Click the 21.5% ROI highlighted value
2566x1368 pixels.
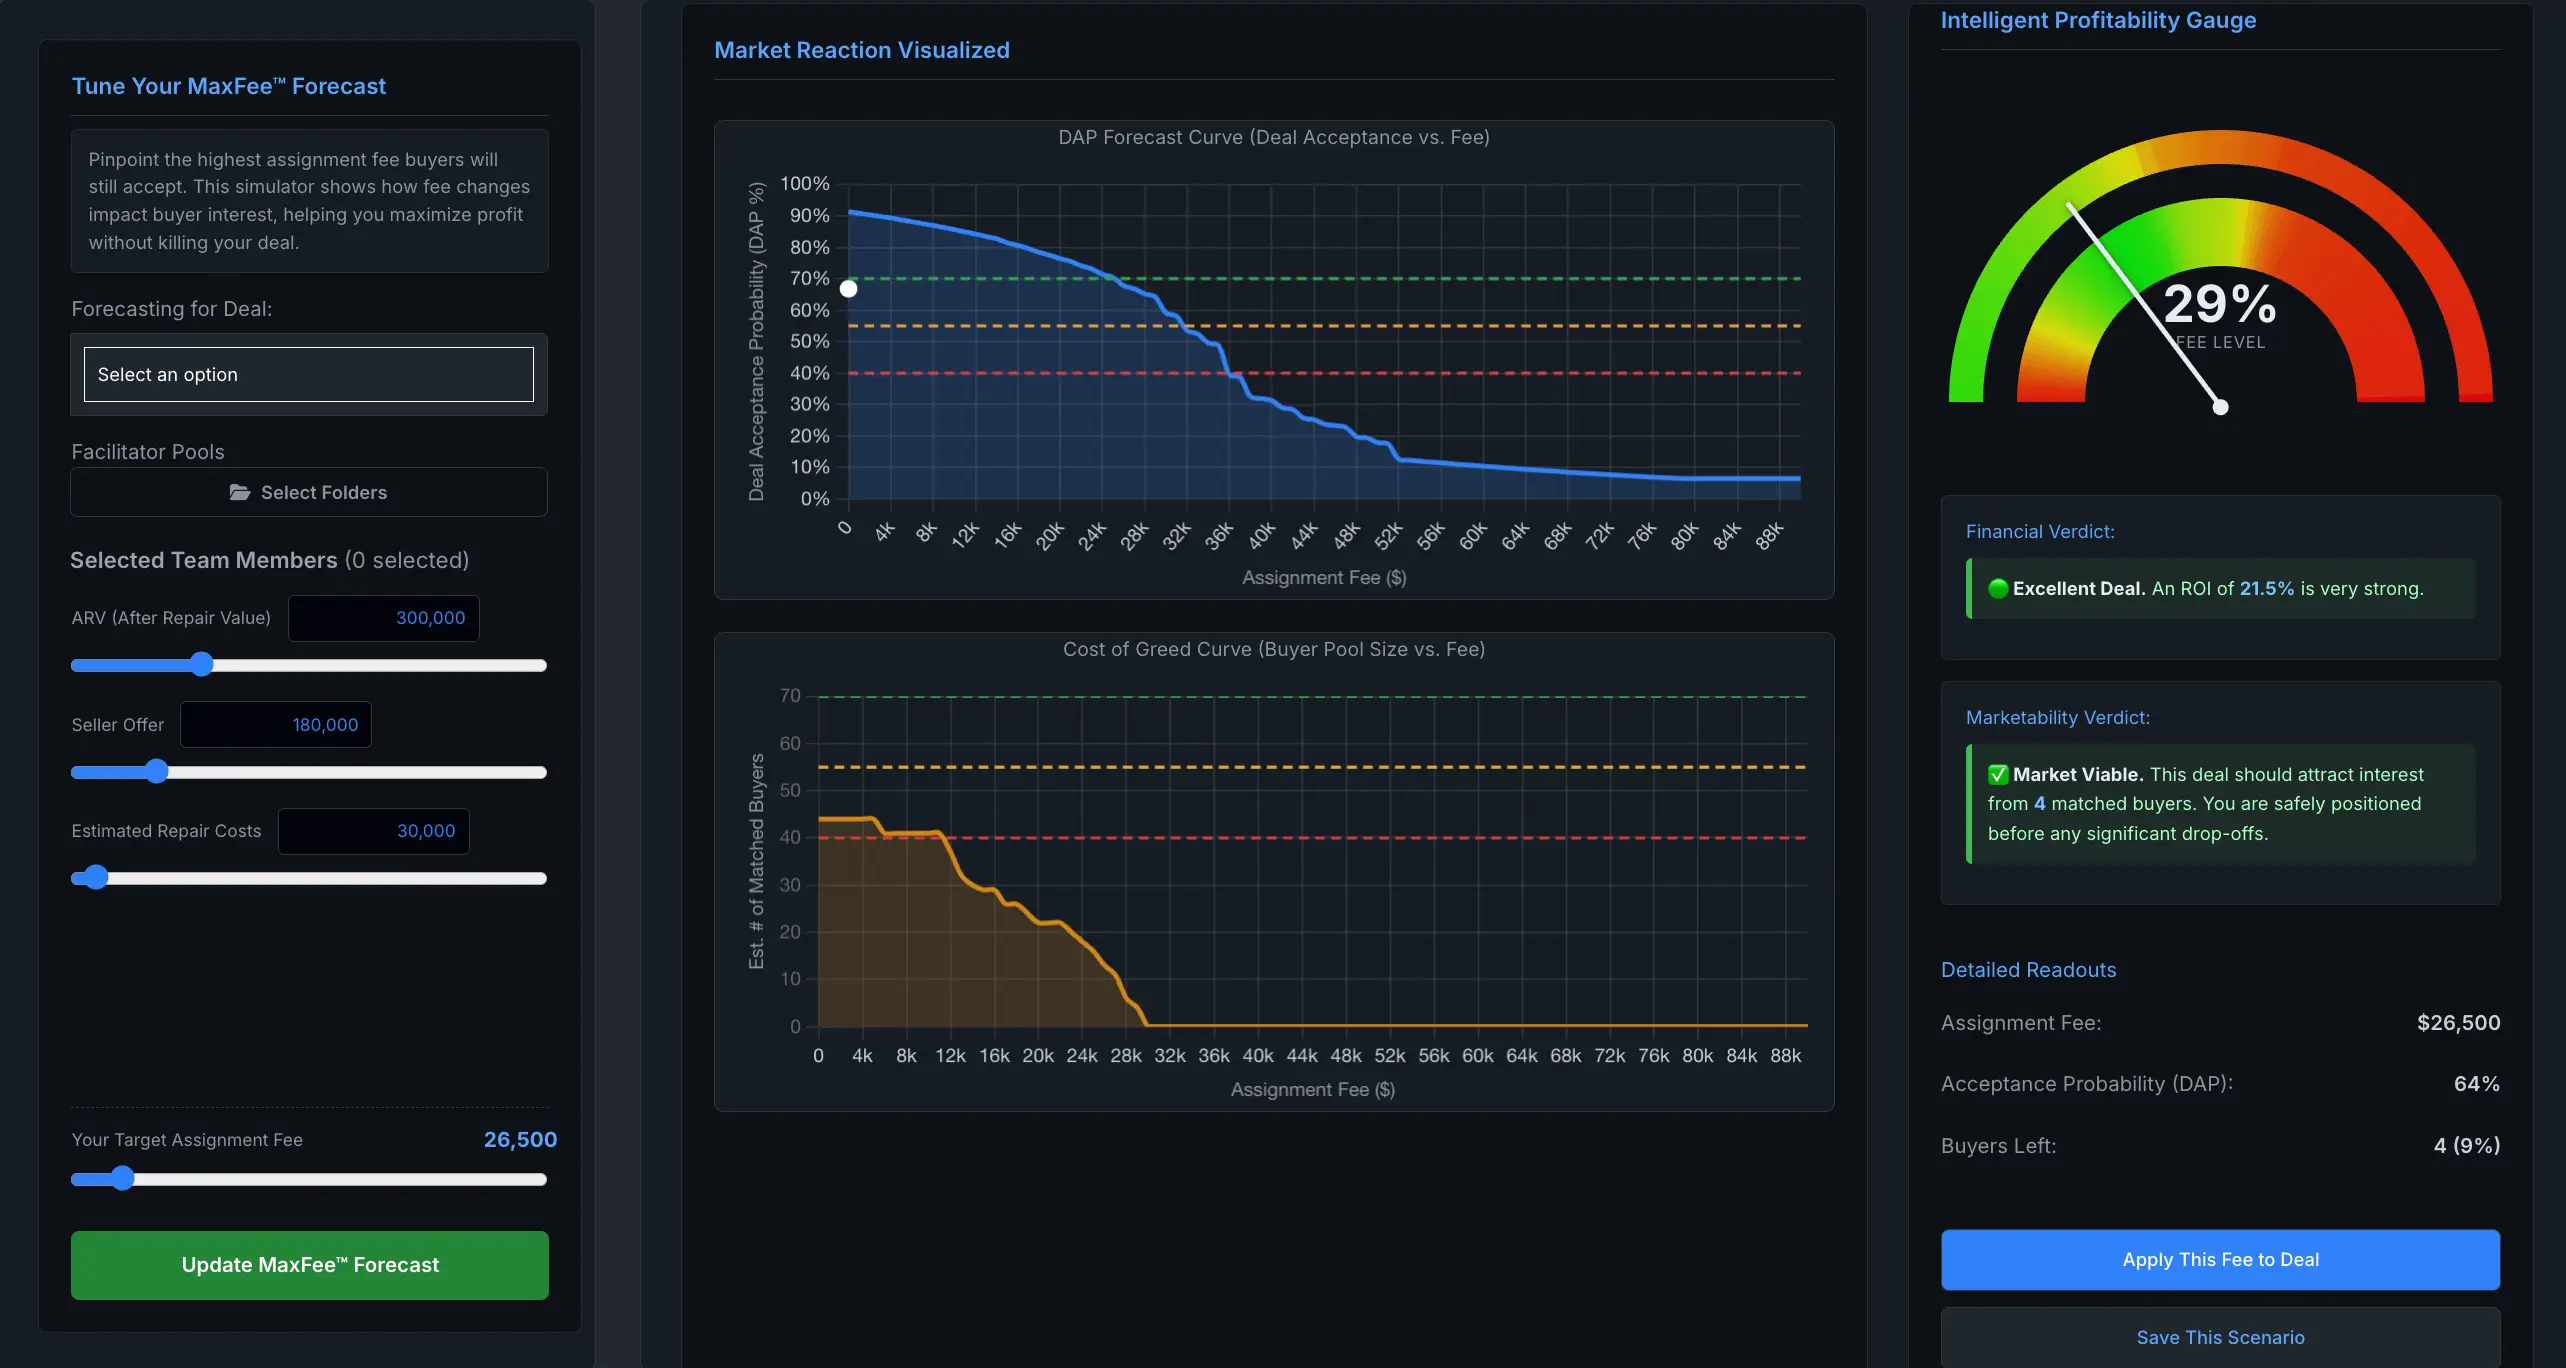click(x=2266, y=589)
